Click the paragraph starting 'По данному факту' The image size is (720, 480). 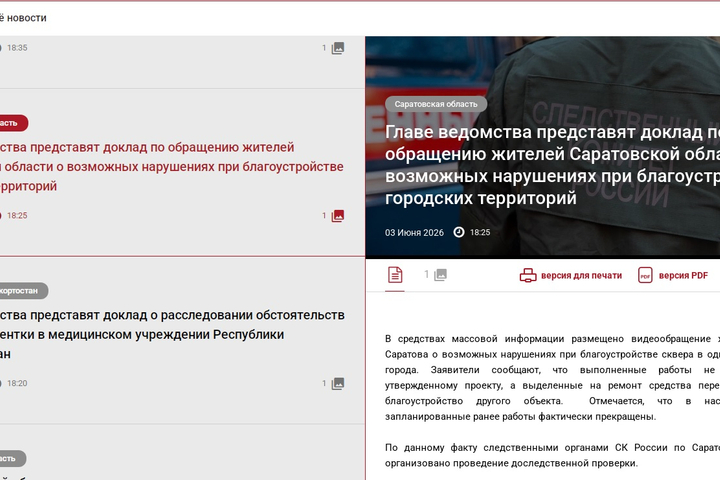pyautogui.click(x=552, y=455)
